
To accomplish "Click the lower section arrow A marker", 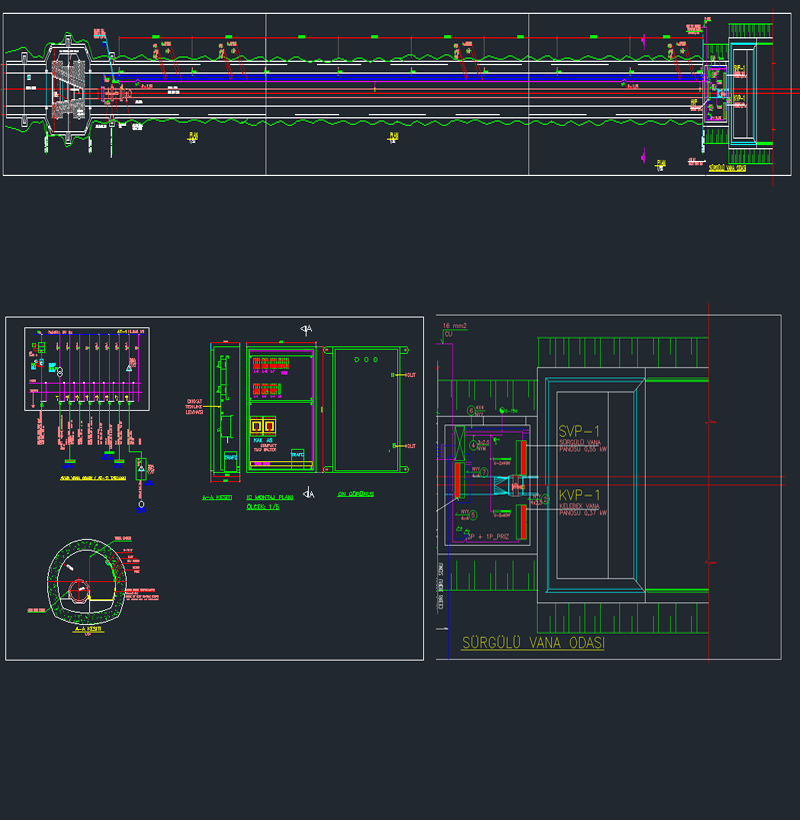I will [x=309, y=493].
